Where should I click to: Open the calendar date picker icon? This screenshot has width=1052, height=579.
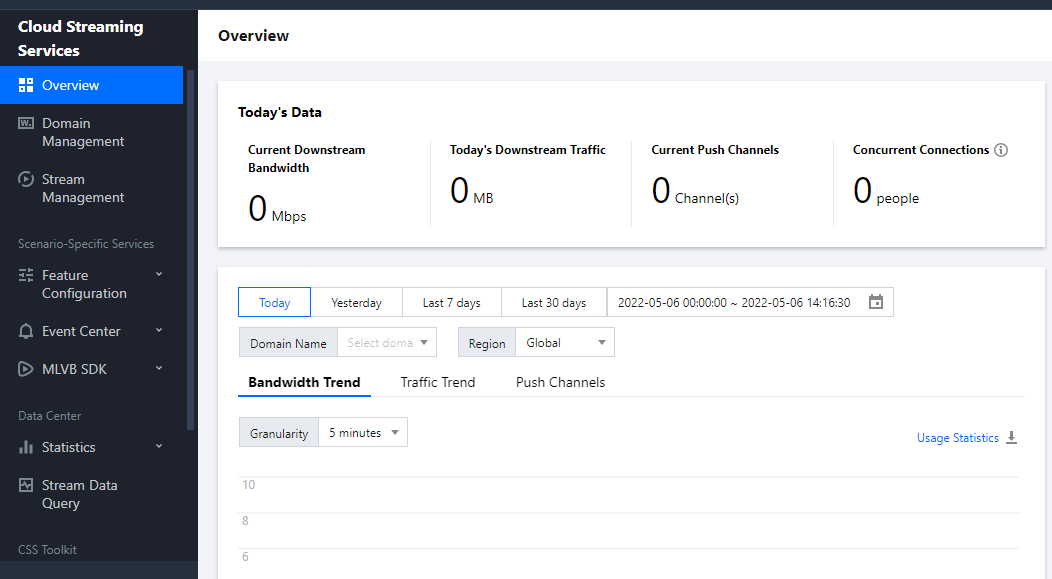pyautogui.click(x=876, y=302)
